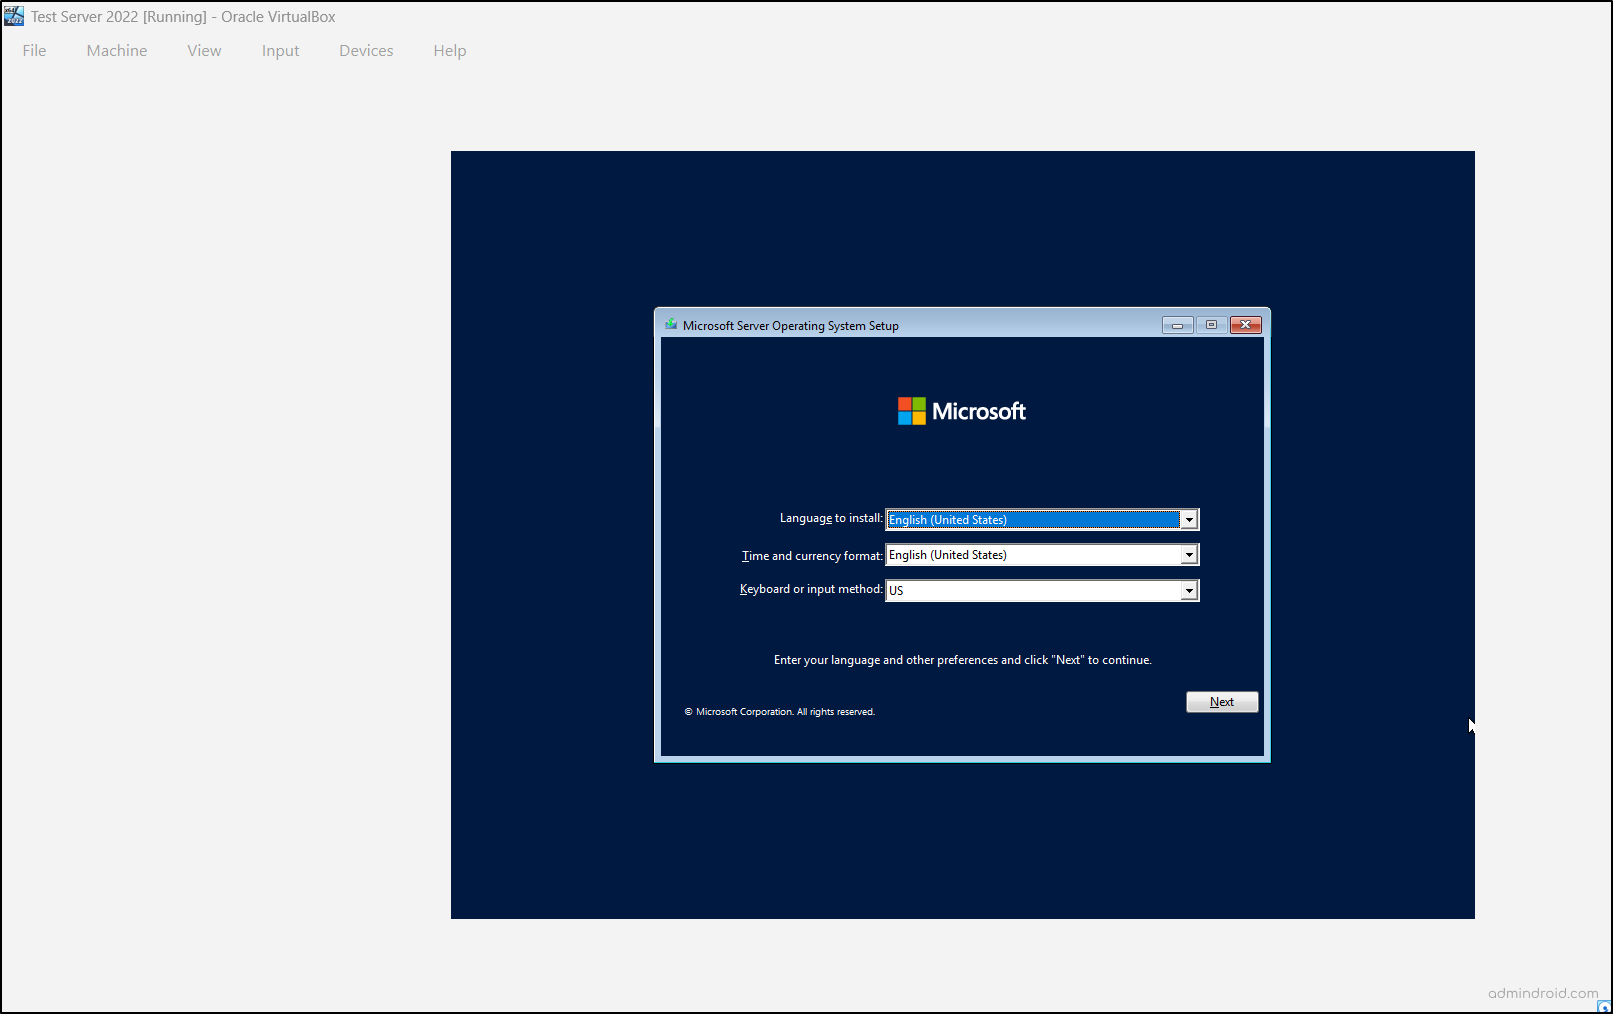The height and width of the screenshot is (1014, 1613).
Task: Minimize the Microsoft Server setup dialog
Action: (1177, 325)
